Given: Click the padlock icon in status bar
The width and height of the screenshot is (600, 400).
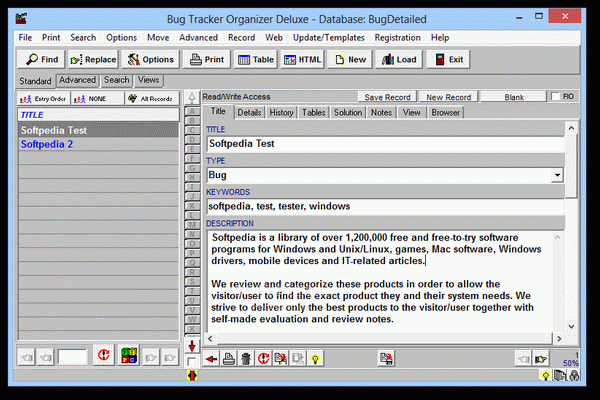Looking at the screenshot, I should (574, 376).
